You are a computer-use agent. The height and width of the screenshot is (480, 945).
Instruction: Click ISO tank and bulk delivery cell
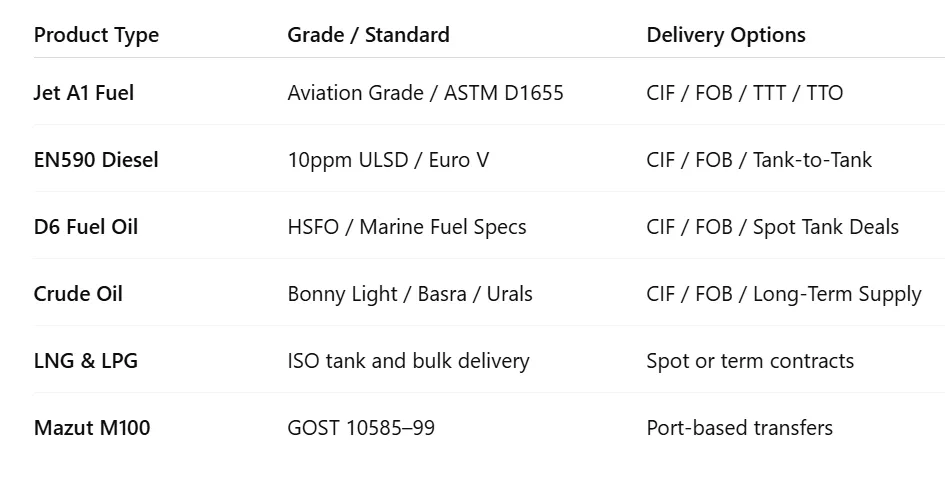click(409, 361)
